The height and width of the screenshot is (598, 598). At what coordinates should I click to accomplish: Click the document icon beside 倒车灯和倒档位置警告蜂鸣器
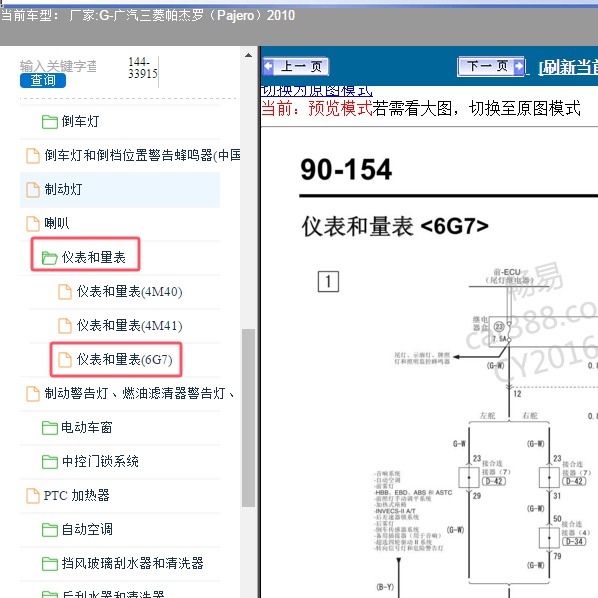pyautogui.click(x=33, y=156)
